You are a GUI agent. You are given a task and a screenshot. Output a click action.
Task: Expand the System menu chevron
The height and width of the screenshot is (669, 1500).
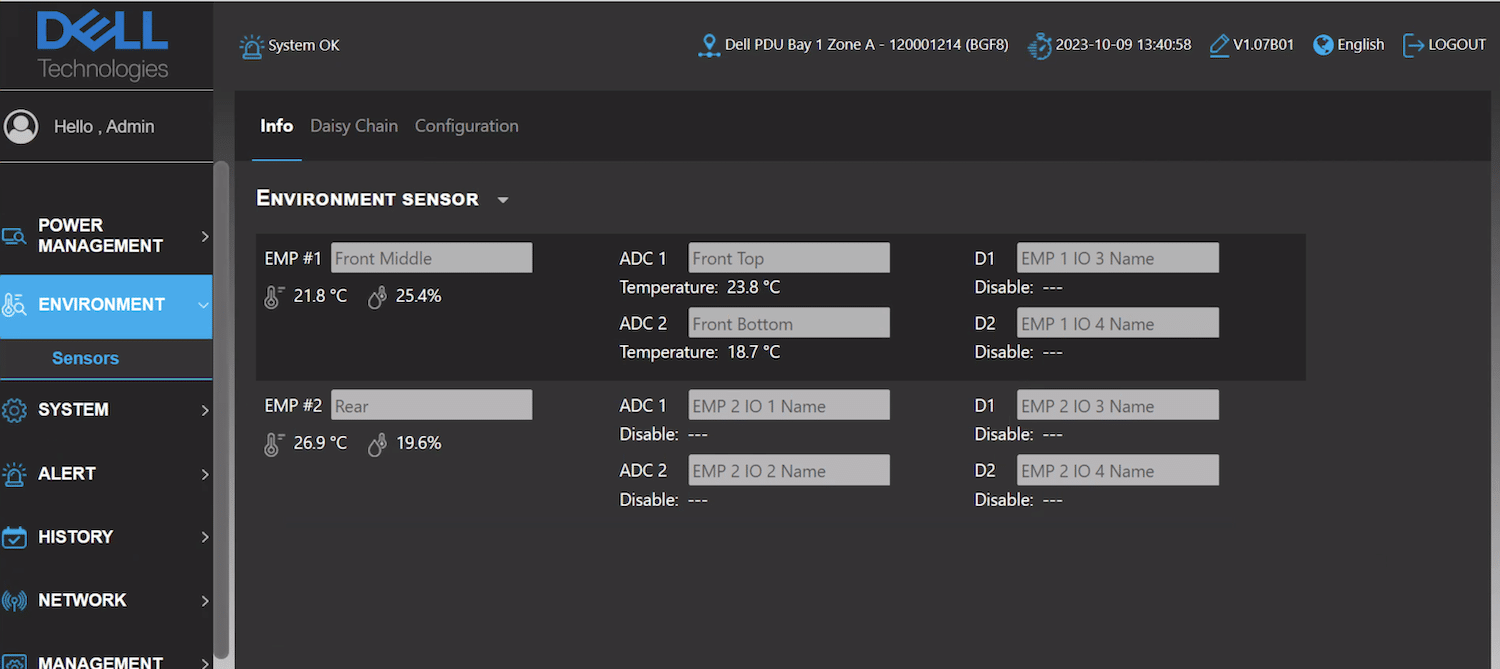tap(205, 410)
